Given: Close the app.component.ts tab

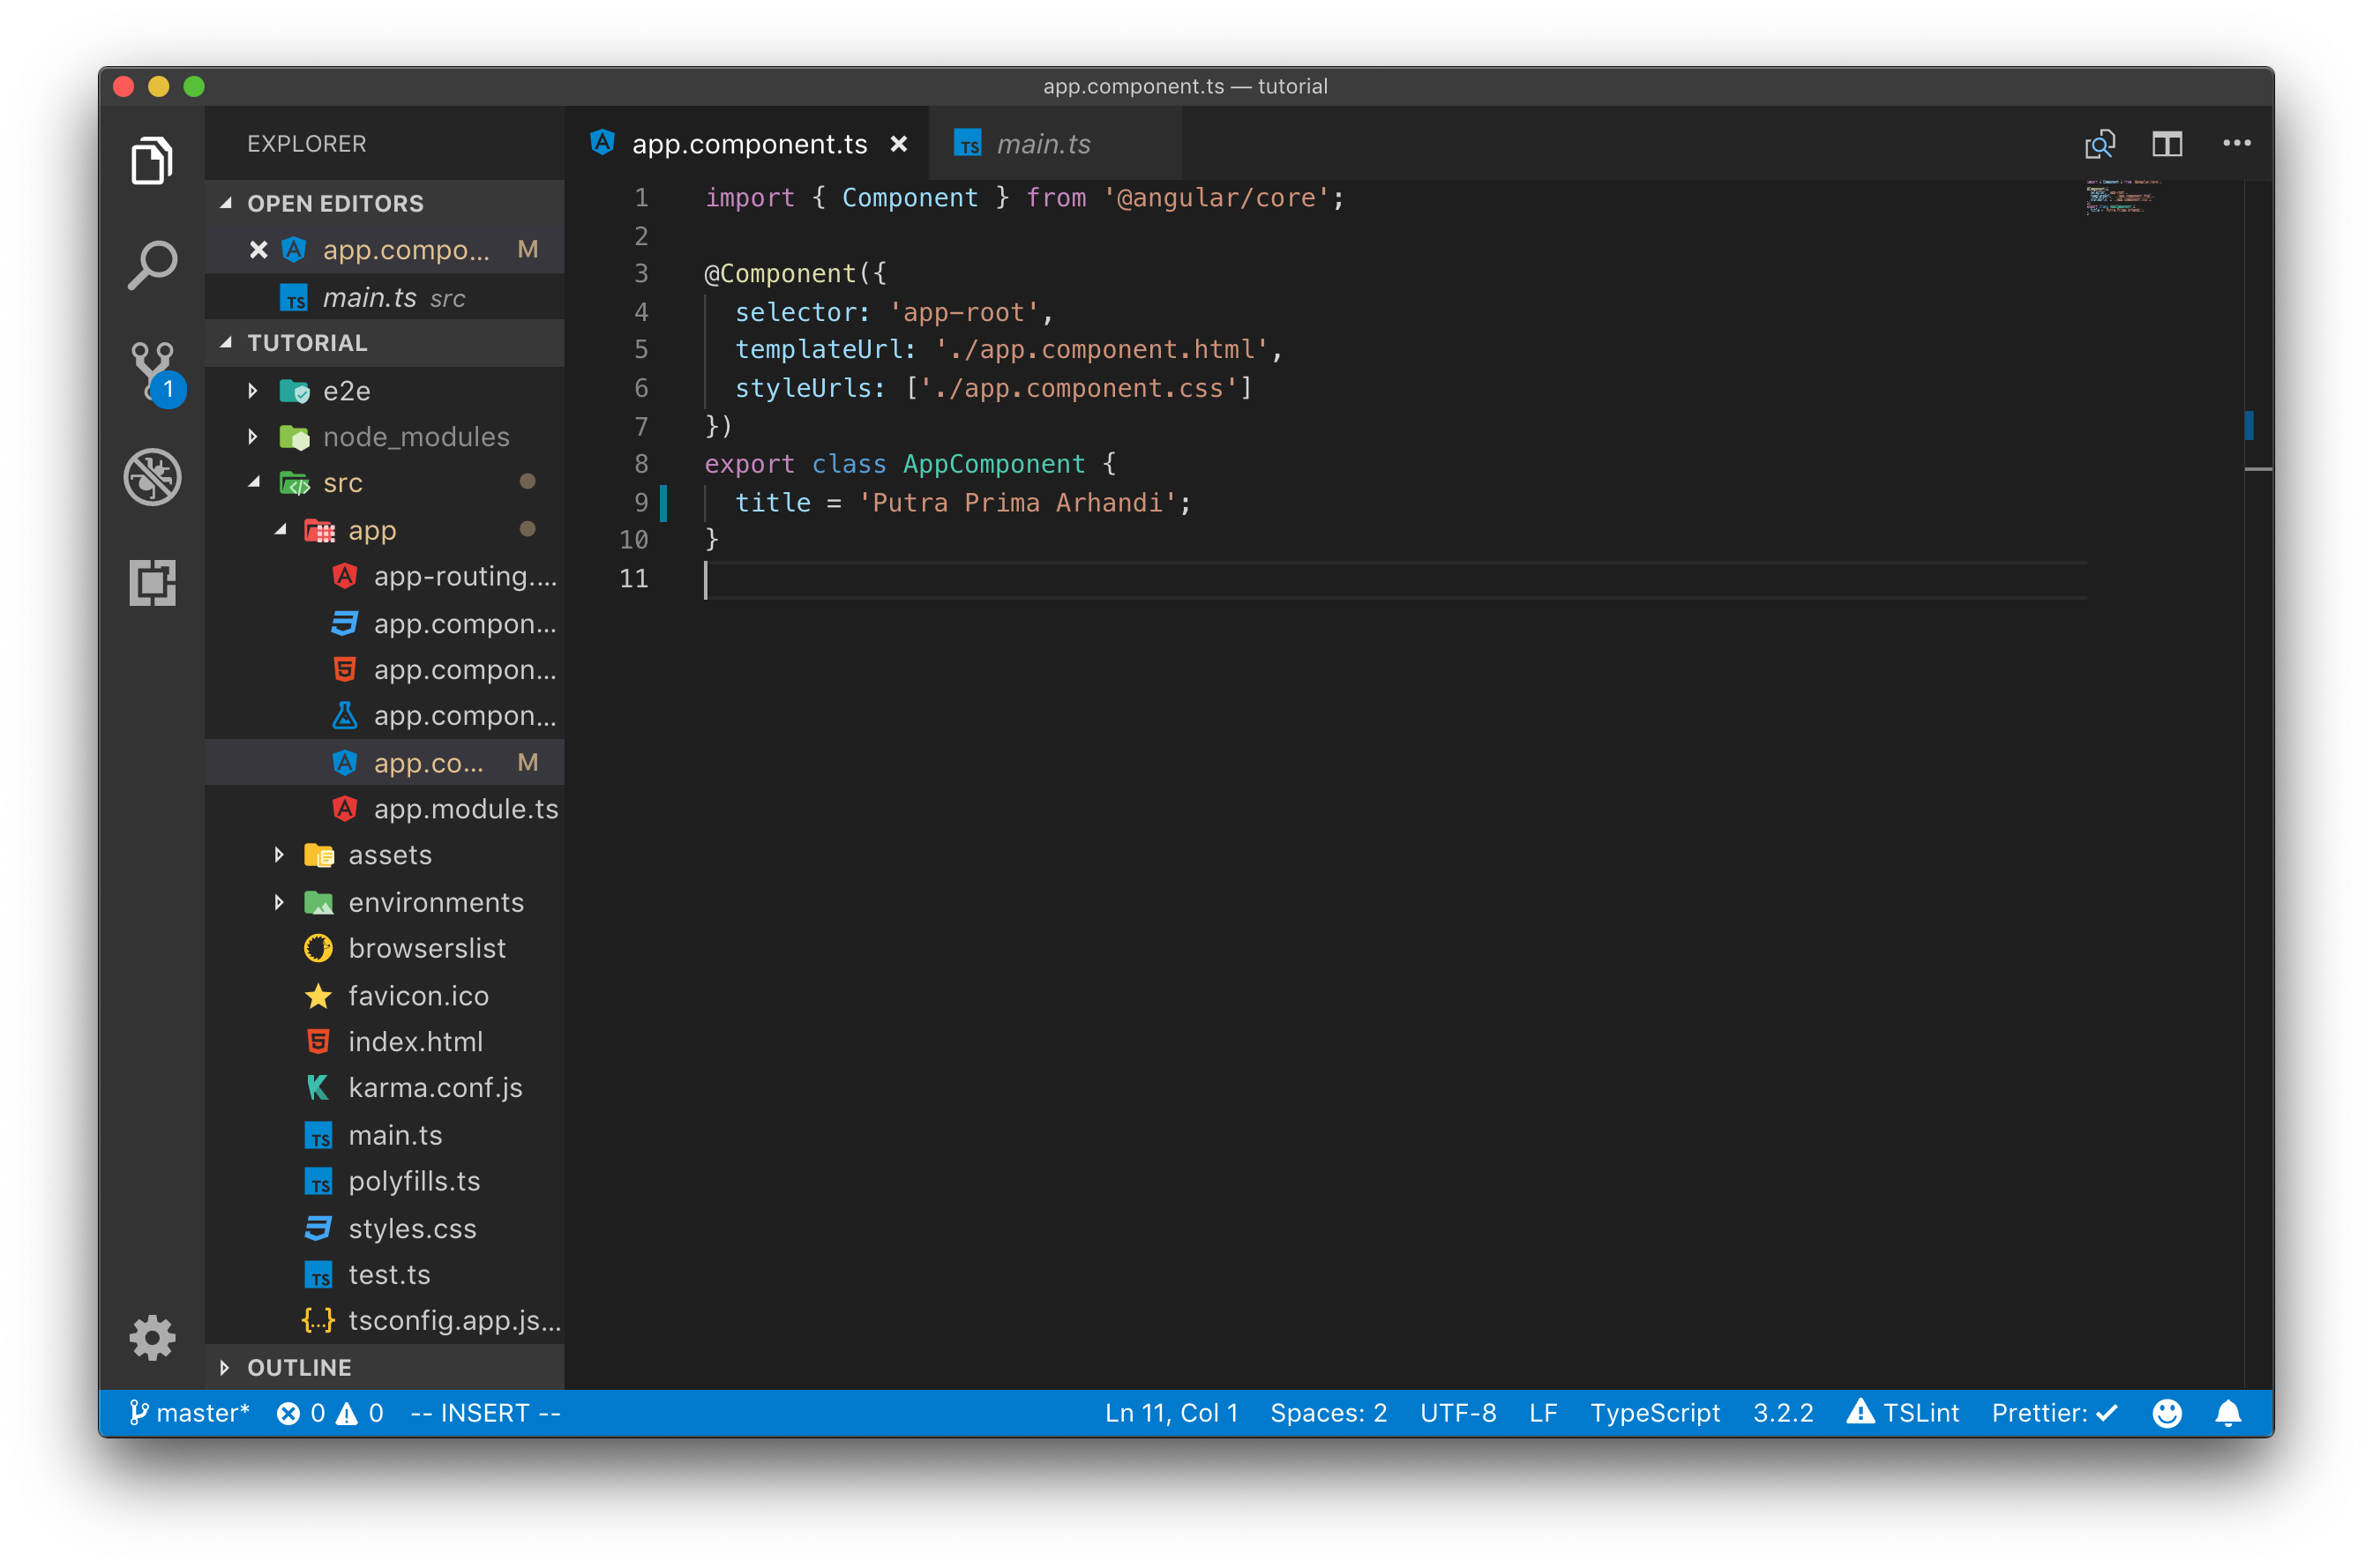Looking at the screenshot, I should [899, 144].
